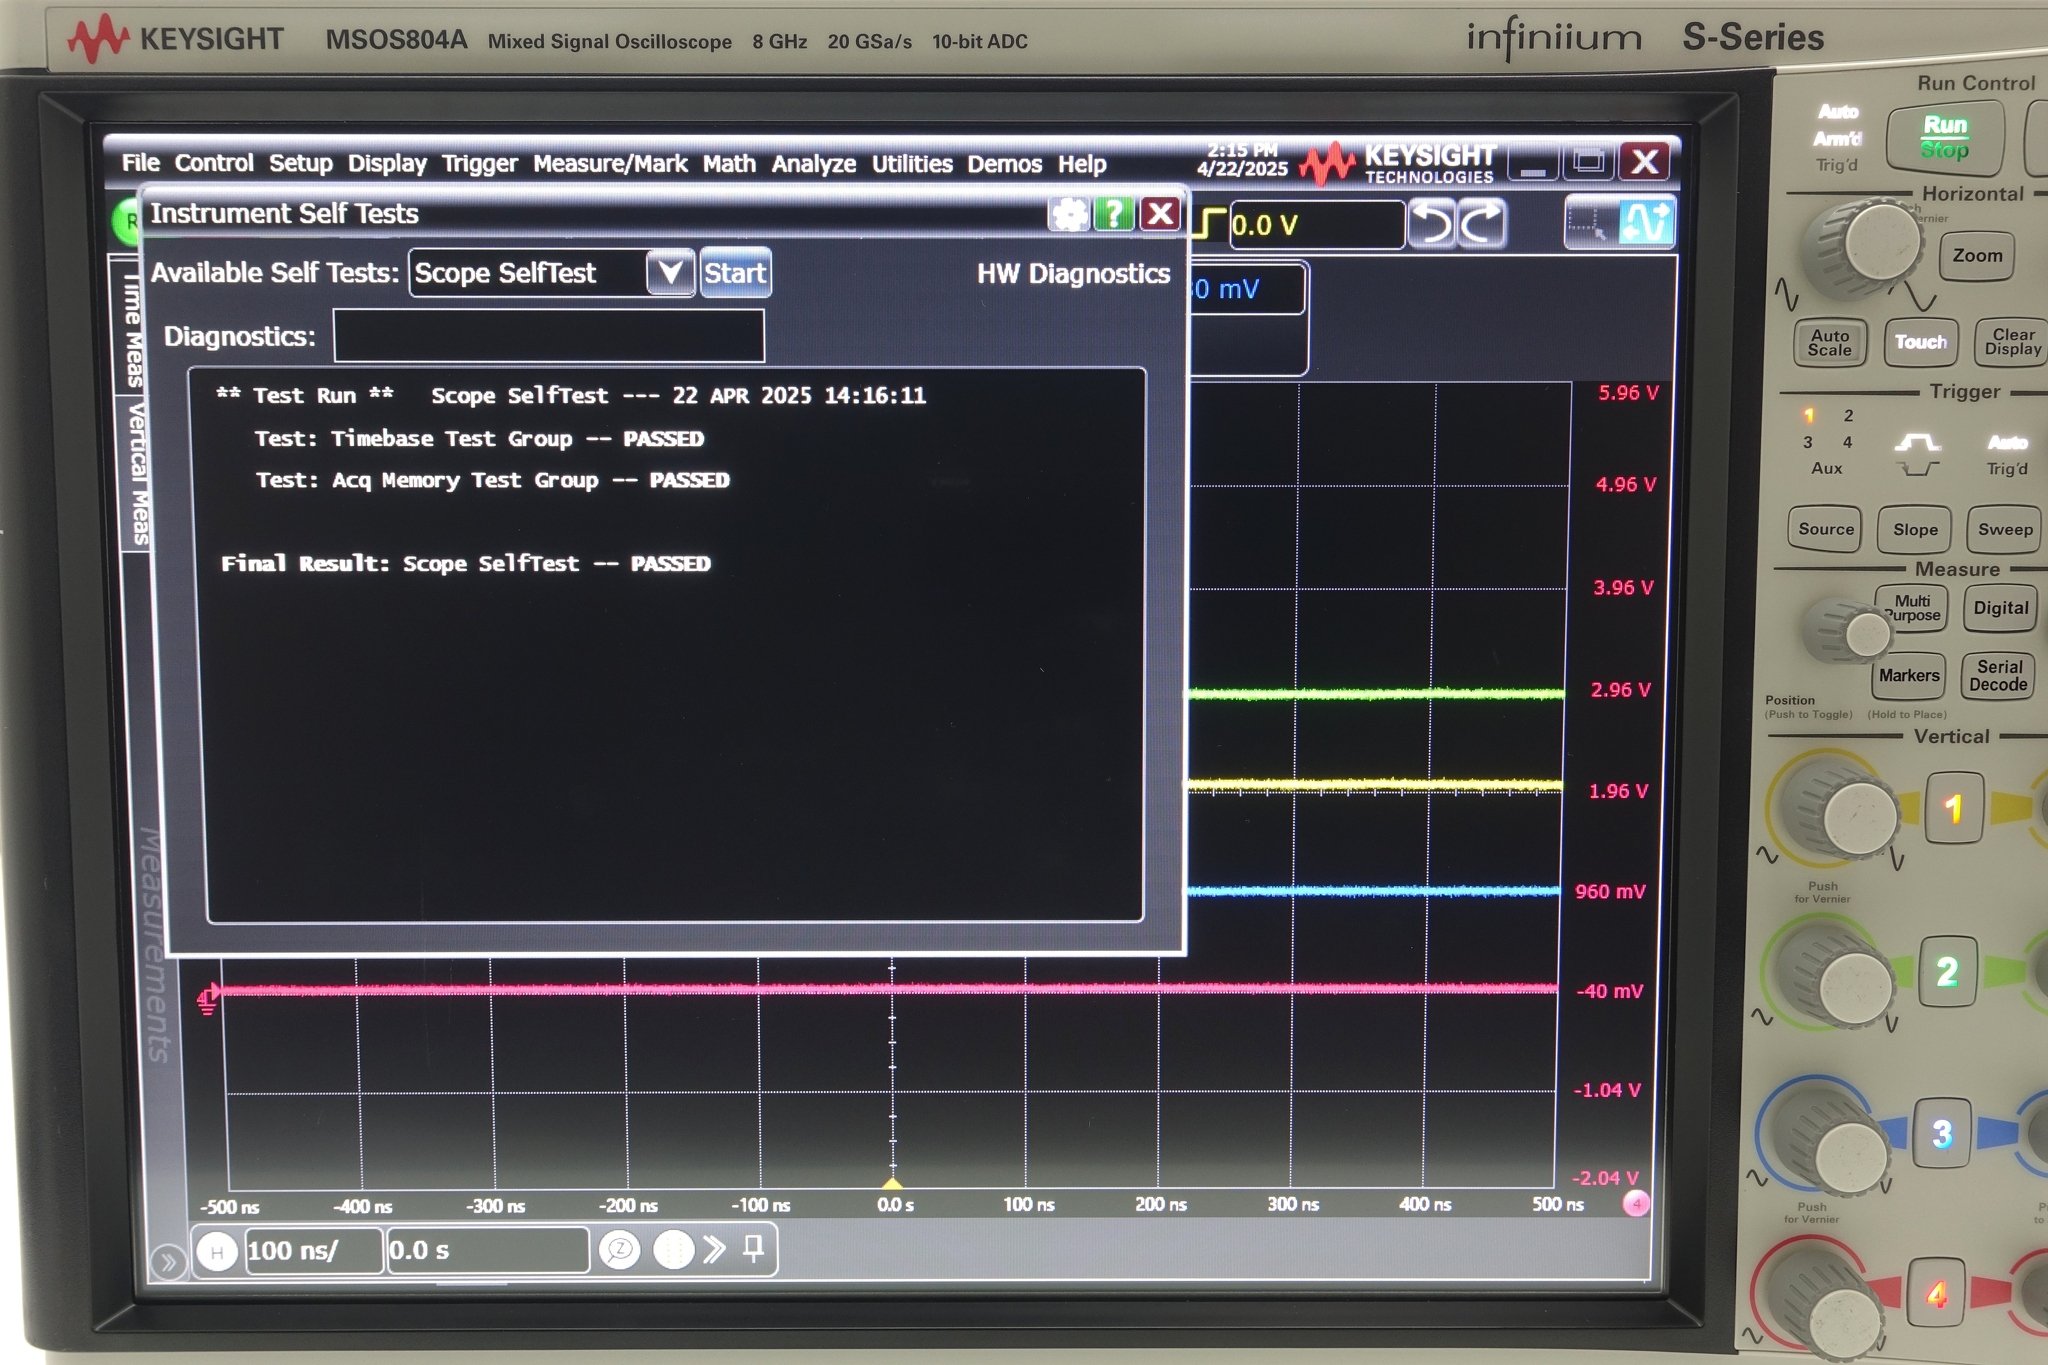Click the front-panel Clear Display button
The width and height of the screenshot is (2048, 1365).
2012,342
